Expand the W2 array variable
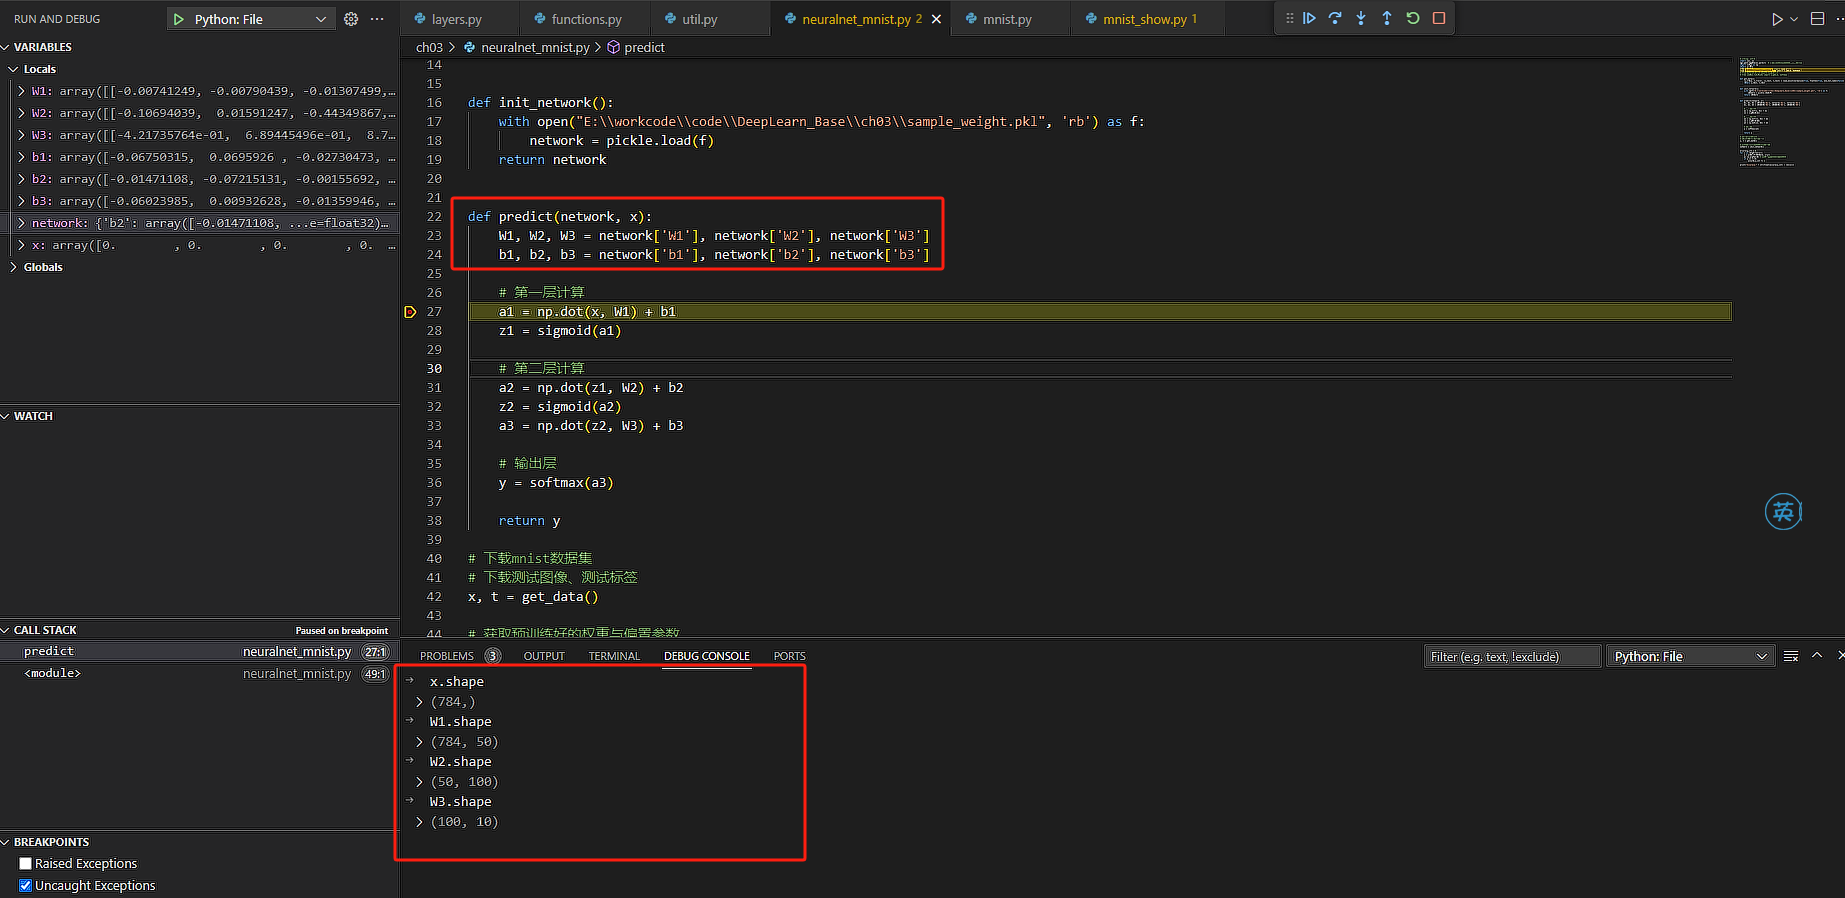 [21, 113]
